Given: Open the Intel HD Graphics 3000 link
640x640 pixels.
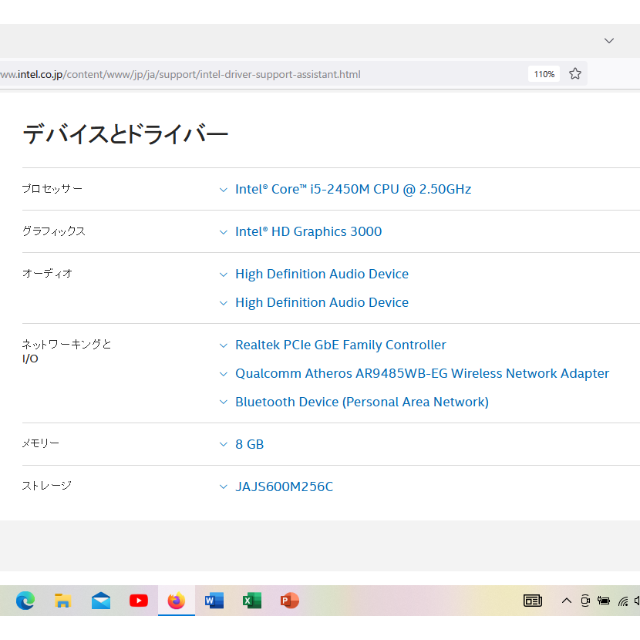Looking at the screenshot, I should (309, 231).
